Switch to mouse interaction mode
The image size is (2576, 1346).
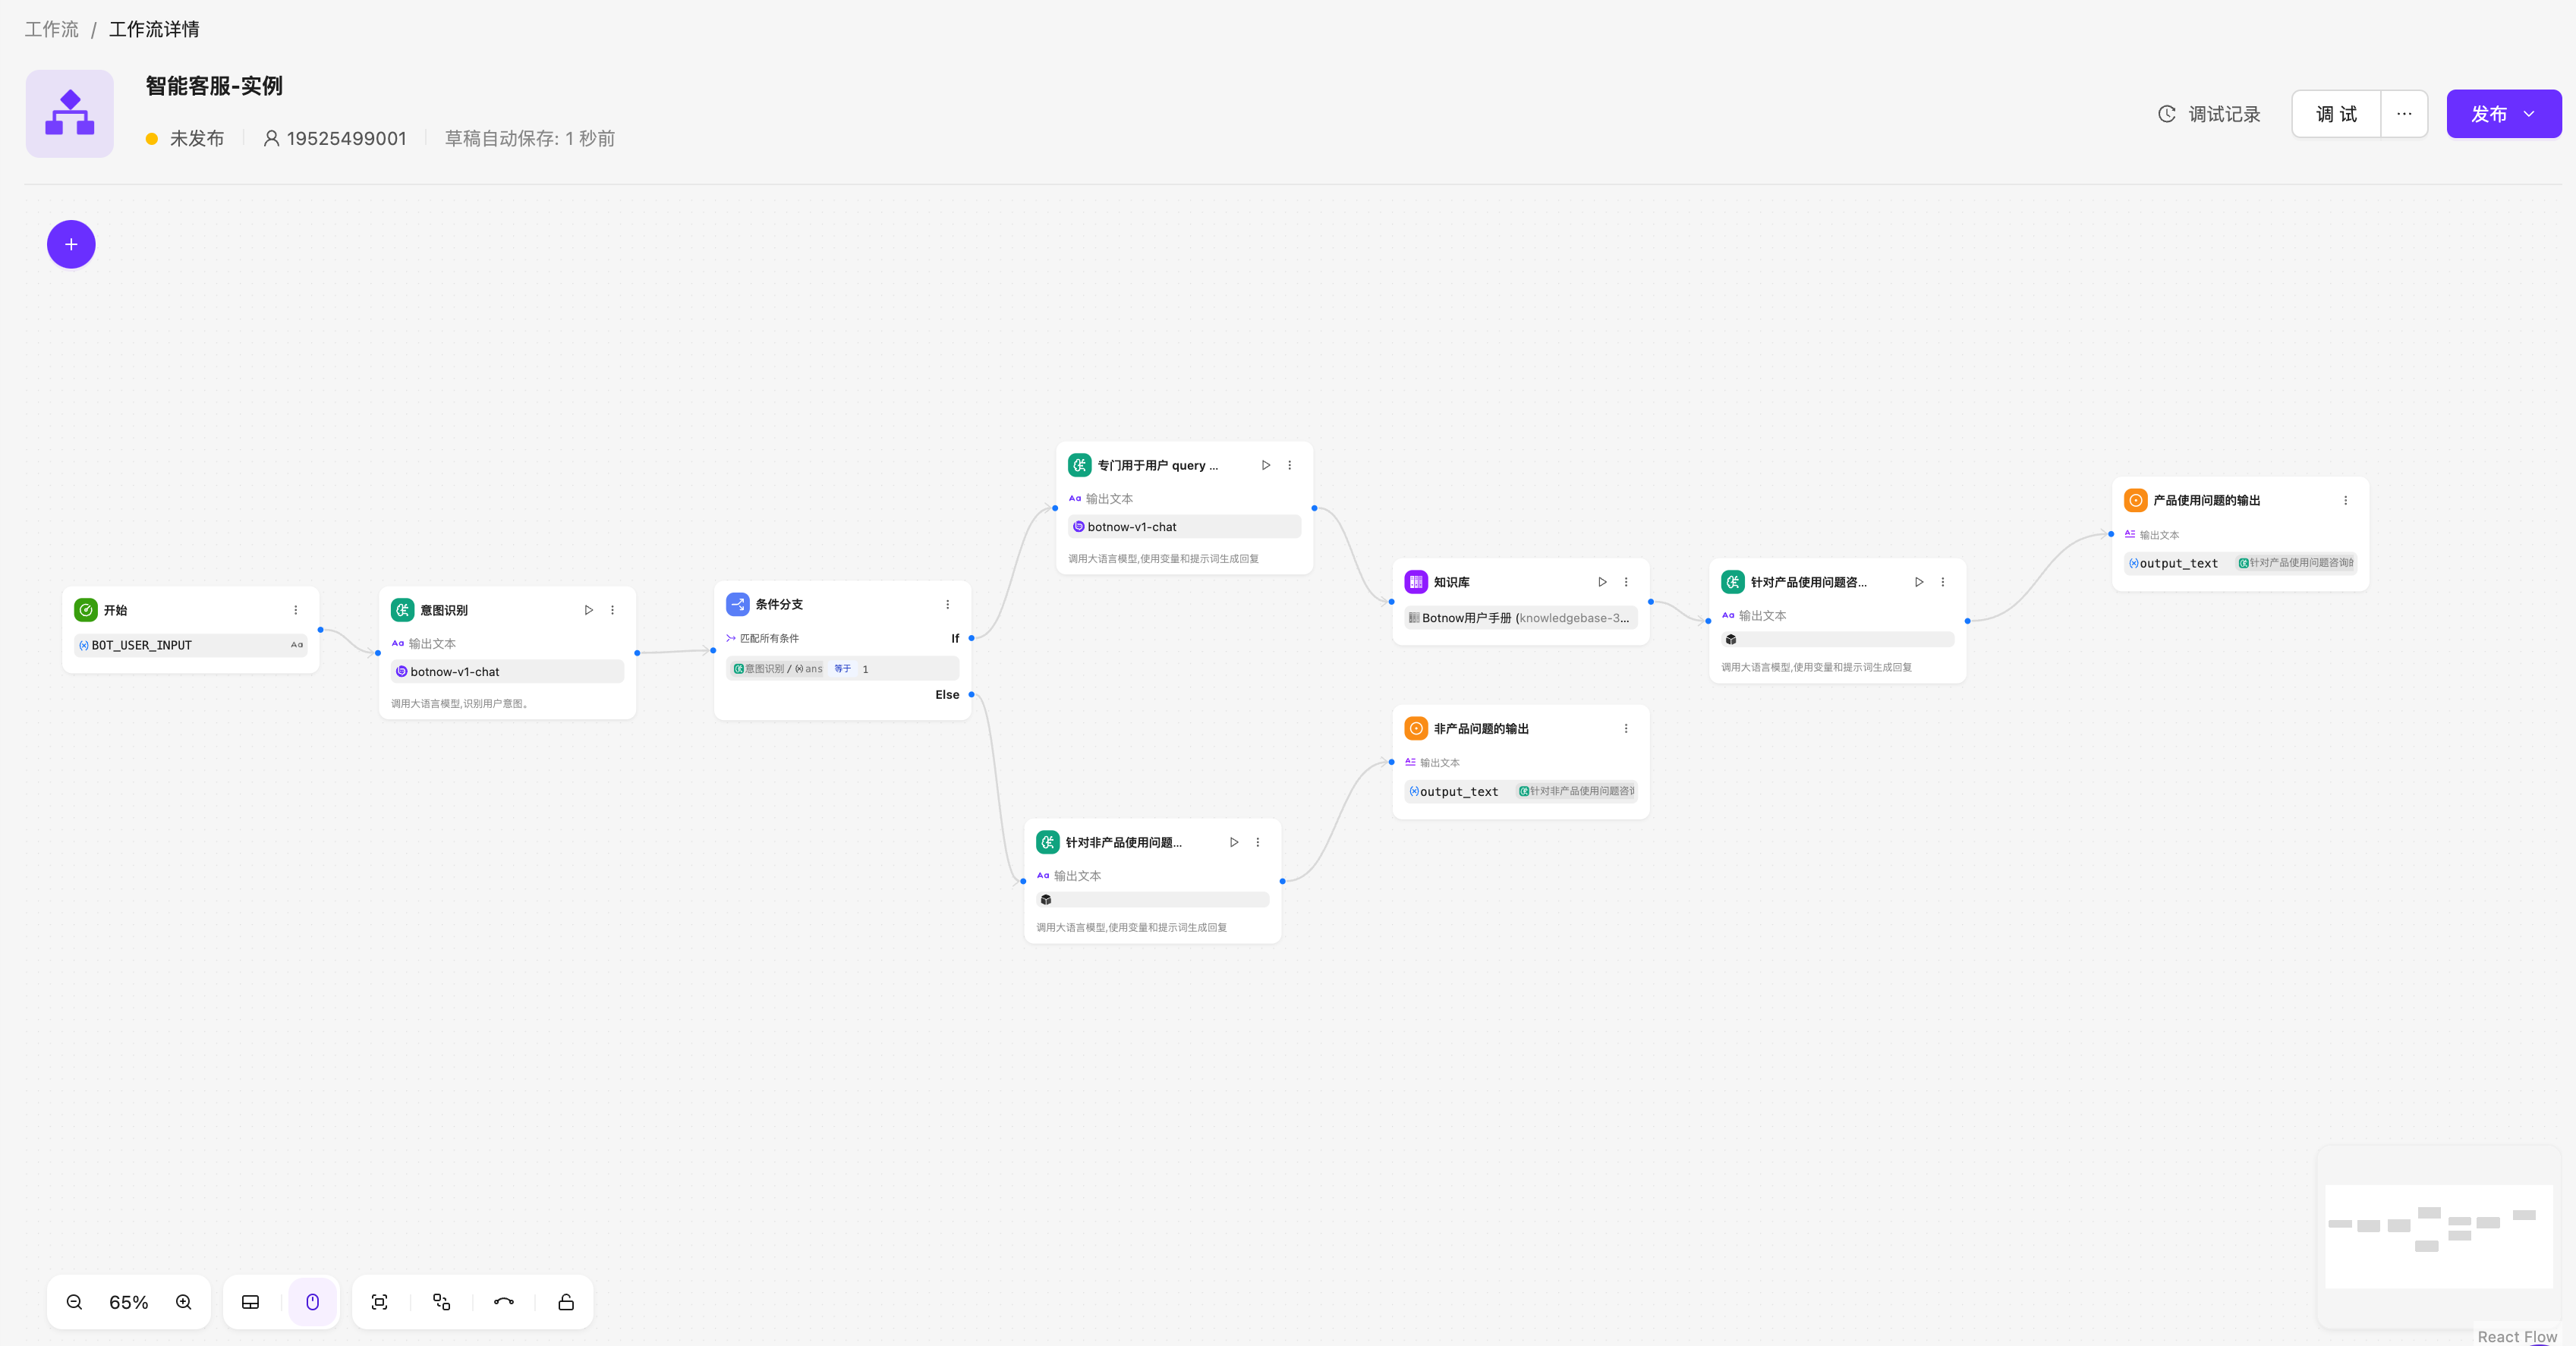point(313,1302)
